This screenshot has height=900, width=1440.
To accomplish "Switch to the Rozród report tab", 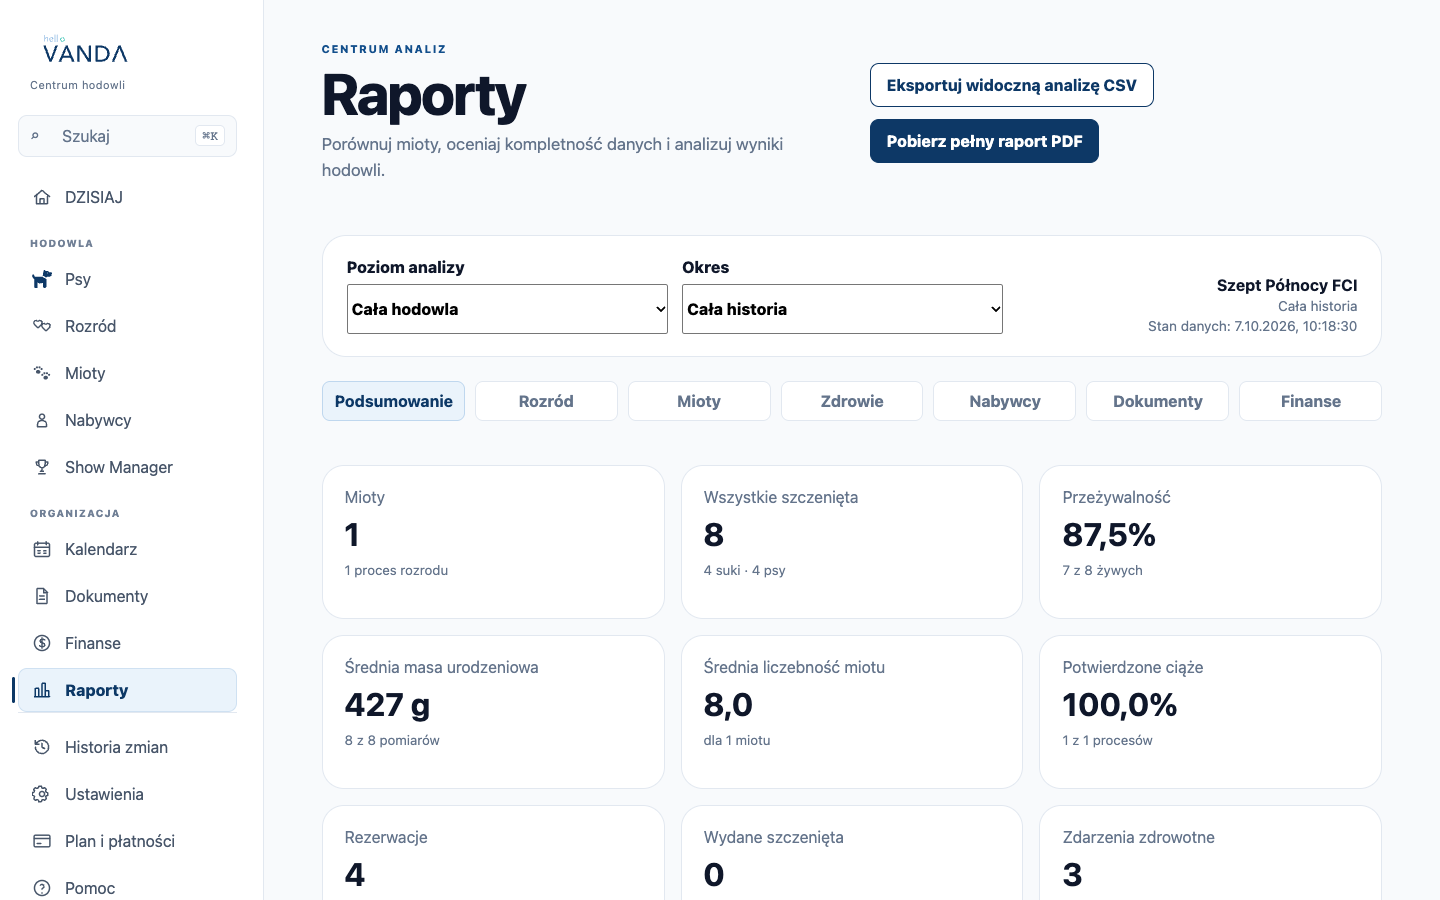I will (x=546, y=401).
